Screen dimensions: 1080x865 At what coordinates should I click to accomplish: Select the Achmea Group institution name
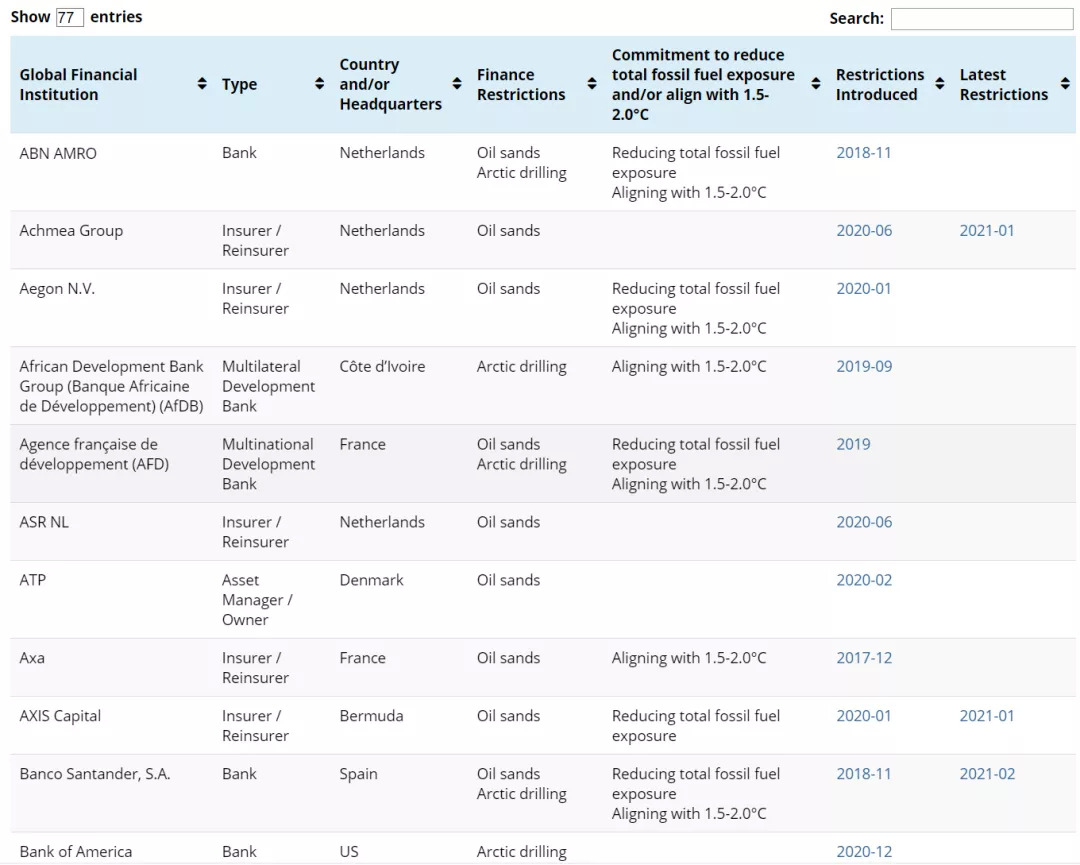71,231
